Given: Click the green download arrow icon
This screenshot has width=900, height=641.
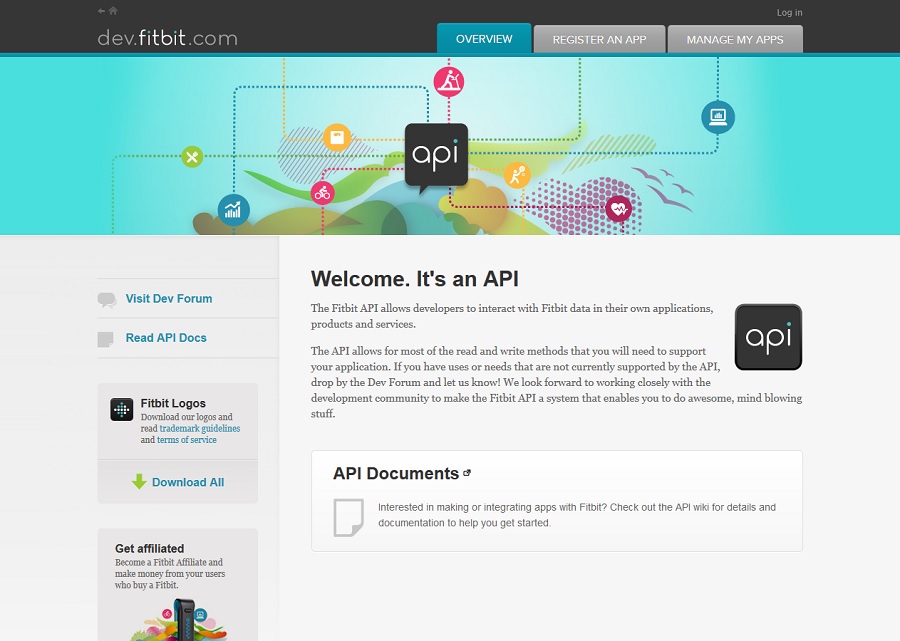Looking at the screenshot, I should (139, 482).
